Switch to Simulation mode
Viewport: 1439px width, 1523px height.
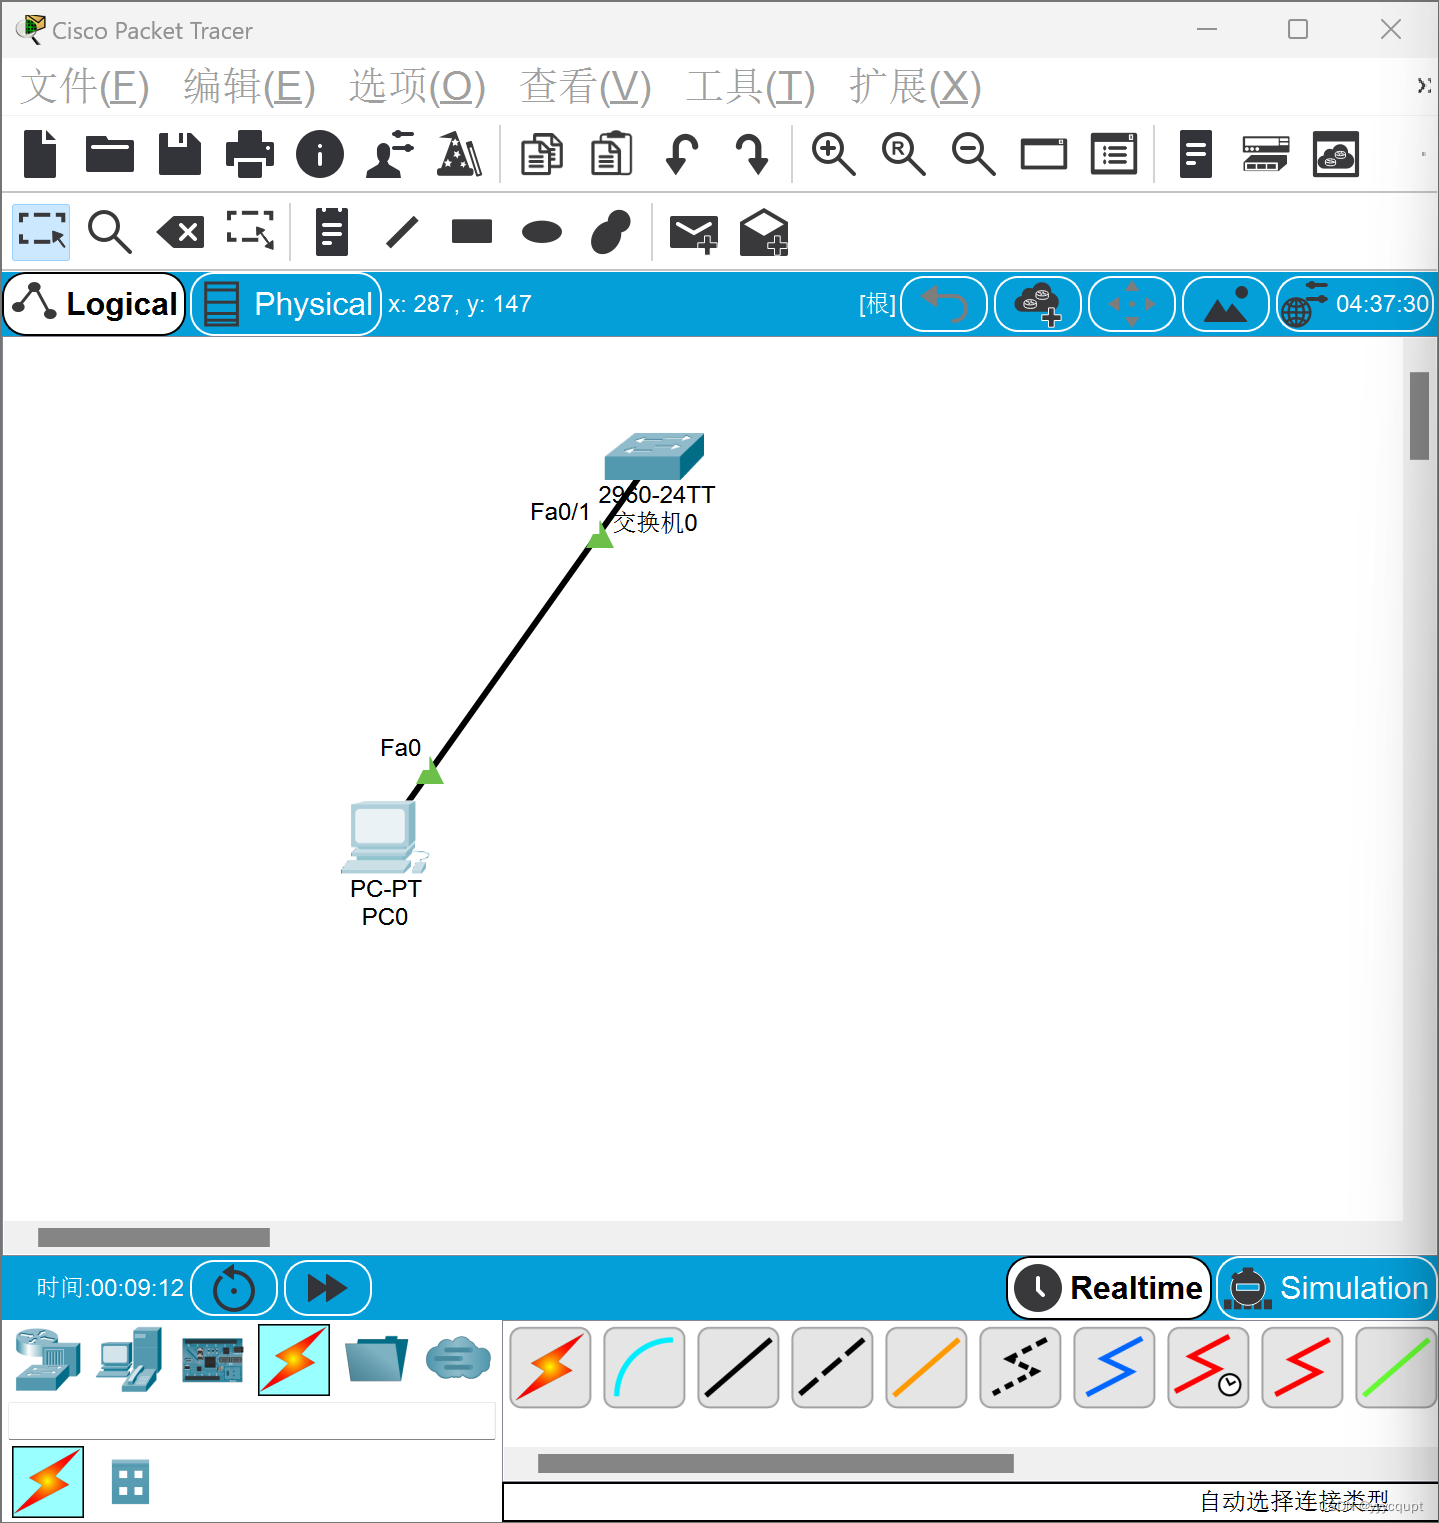pyautogui.click(x=1327, y=1287)
